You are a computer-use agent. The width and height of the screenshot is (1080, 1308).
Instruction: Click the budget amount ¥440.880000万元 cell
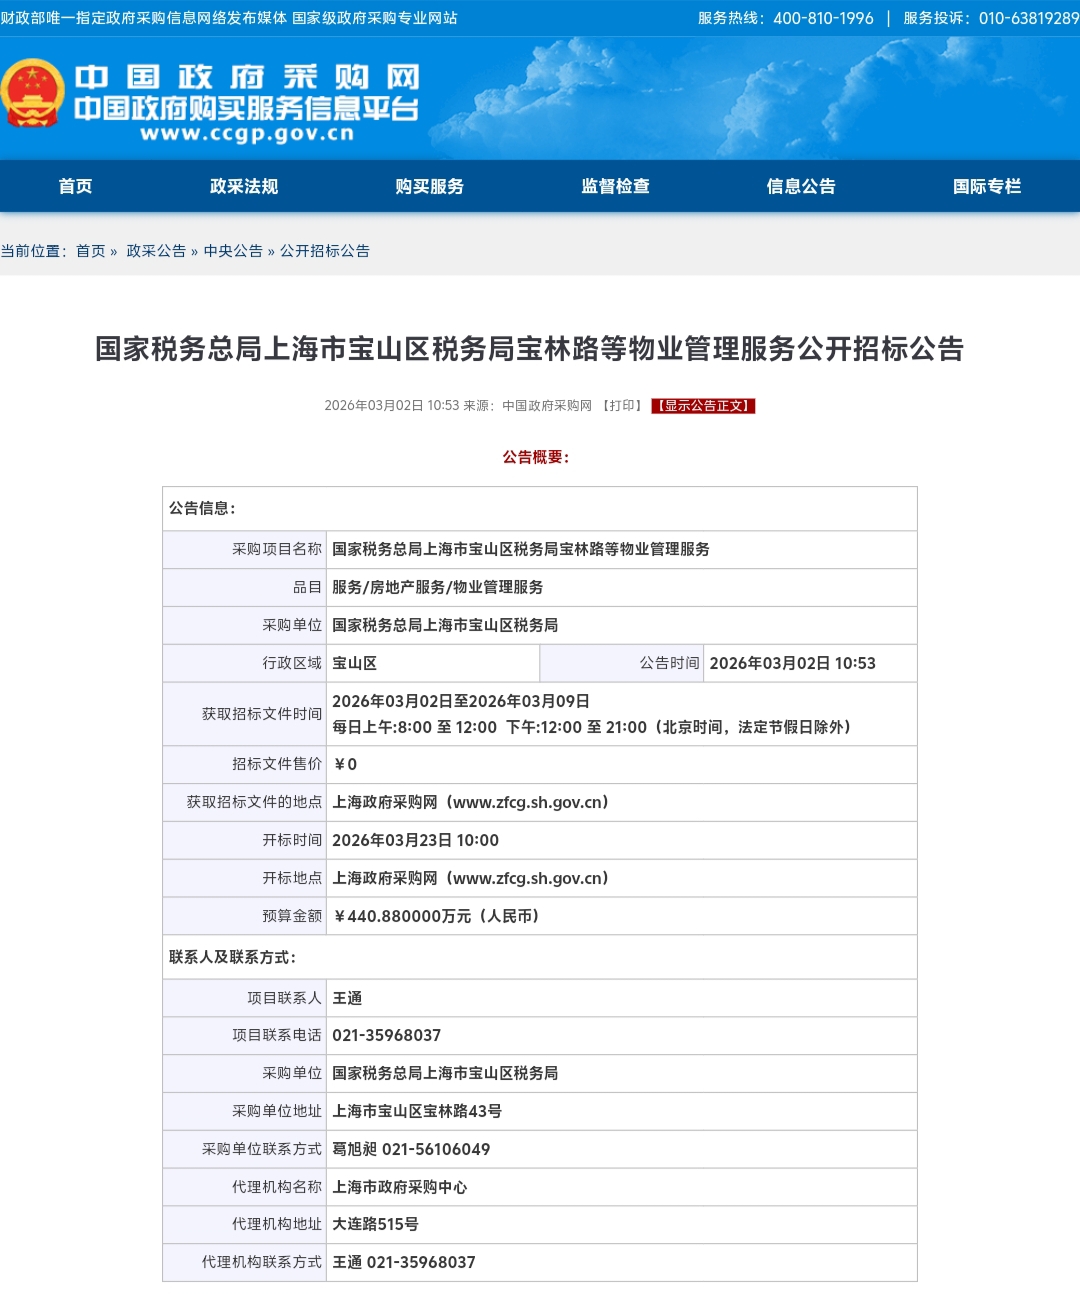[x=436, y=916]
